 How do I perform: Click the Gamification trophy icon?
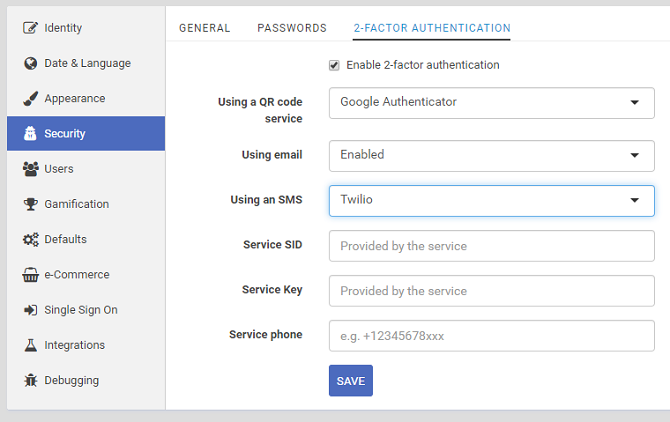click(30, 204)
